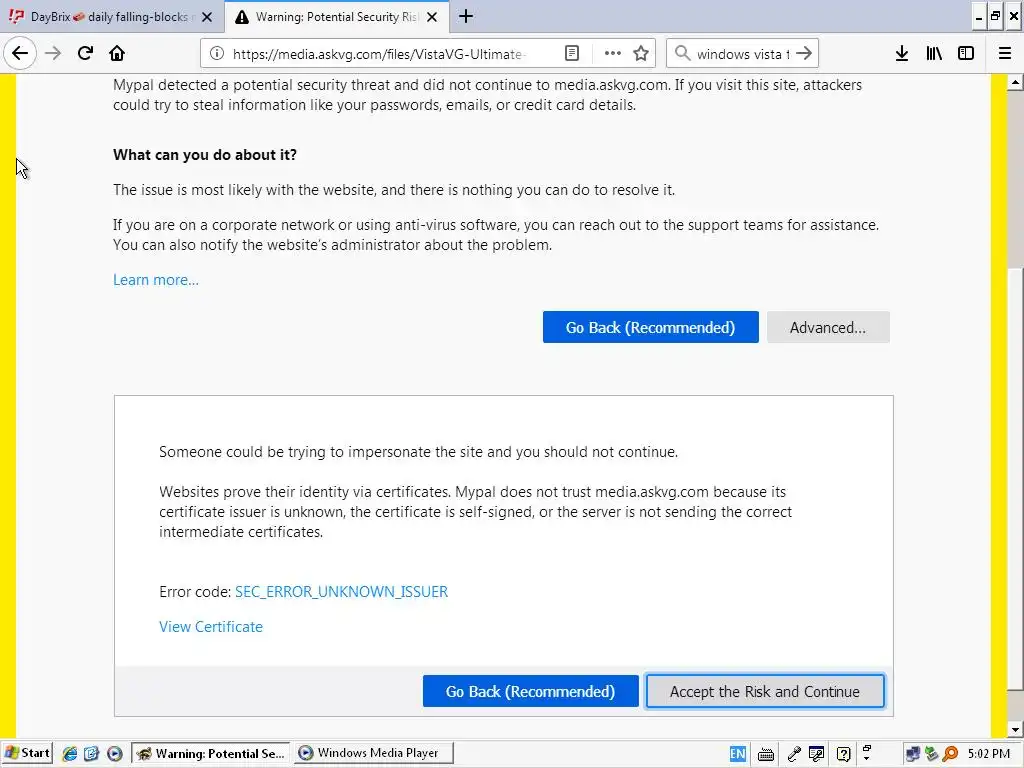Open the browser home page
Screen dimensions: 1024x768
(x=117, y=54)
